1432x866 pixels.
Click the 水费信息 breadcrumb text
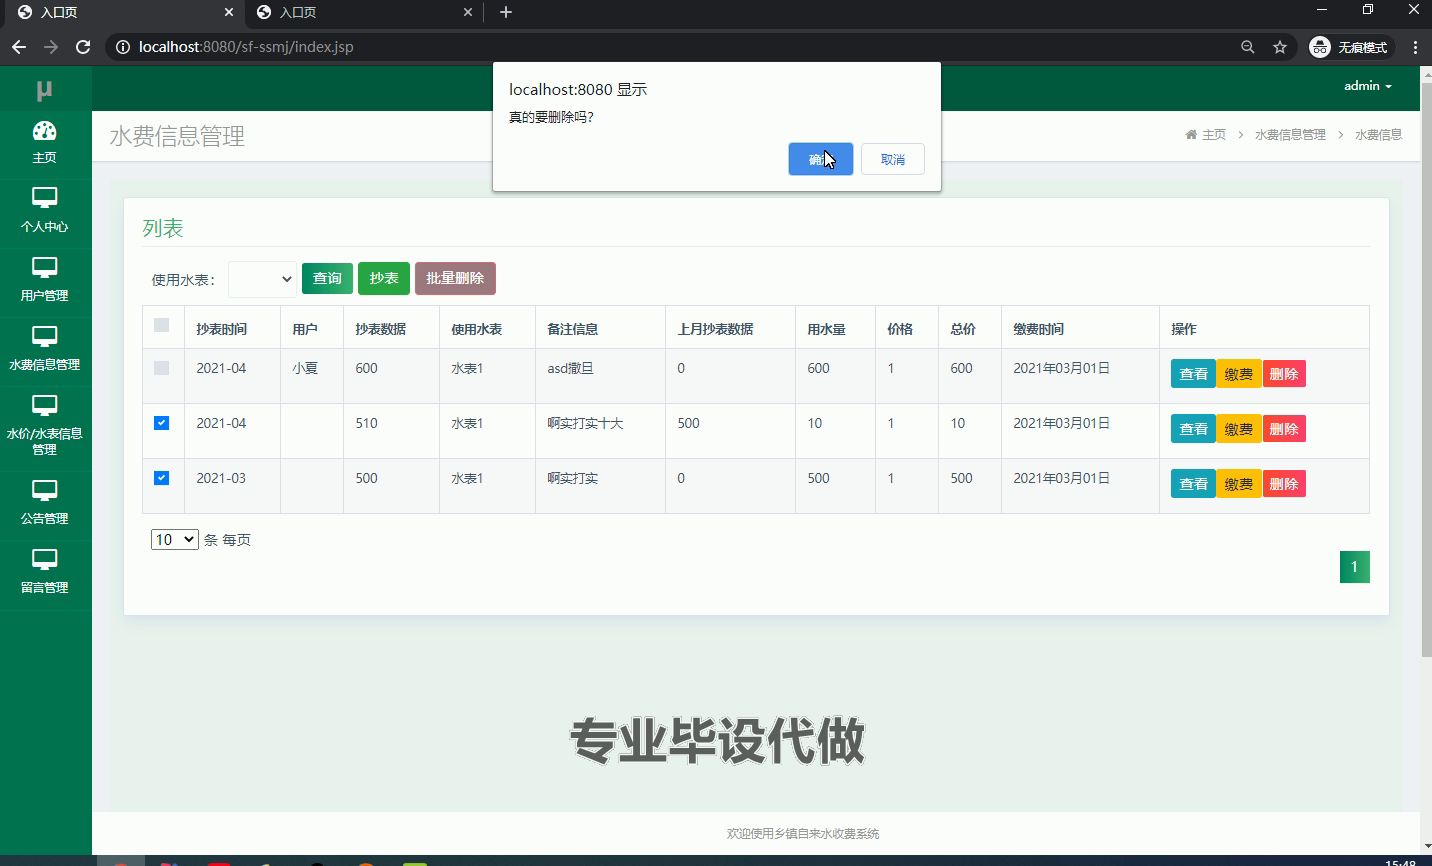(x=1378, y=134)
